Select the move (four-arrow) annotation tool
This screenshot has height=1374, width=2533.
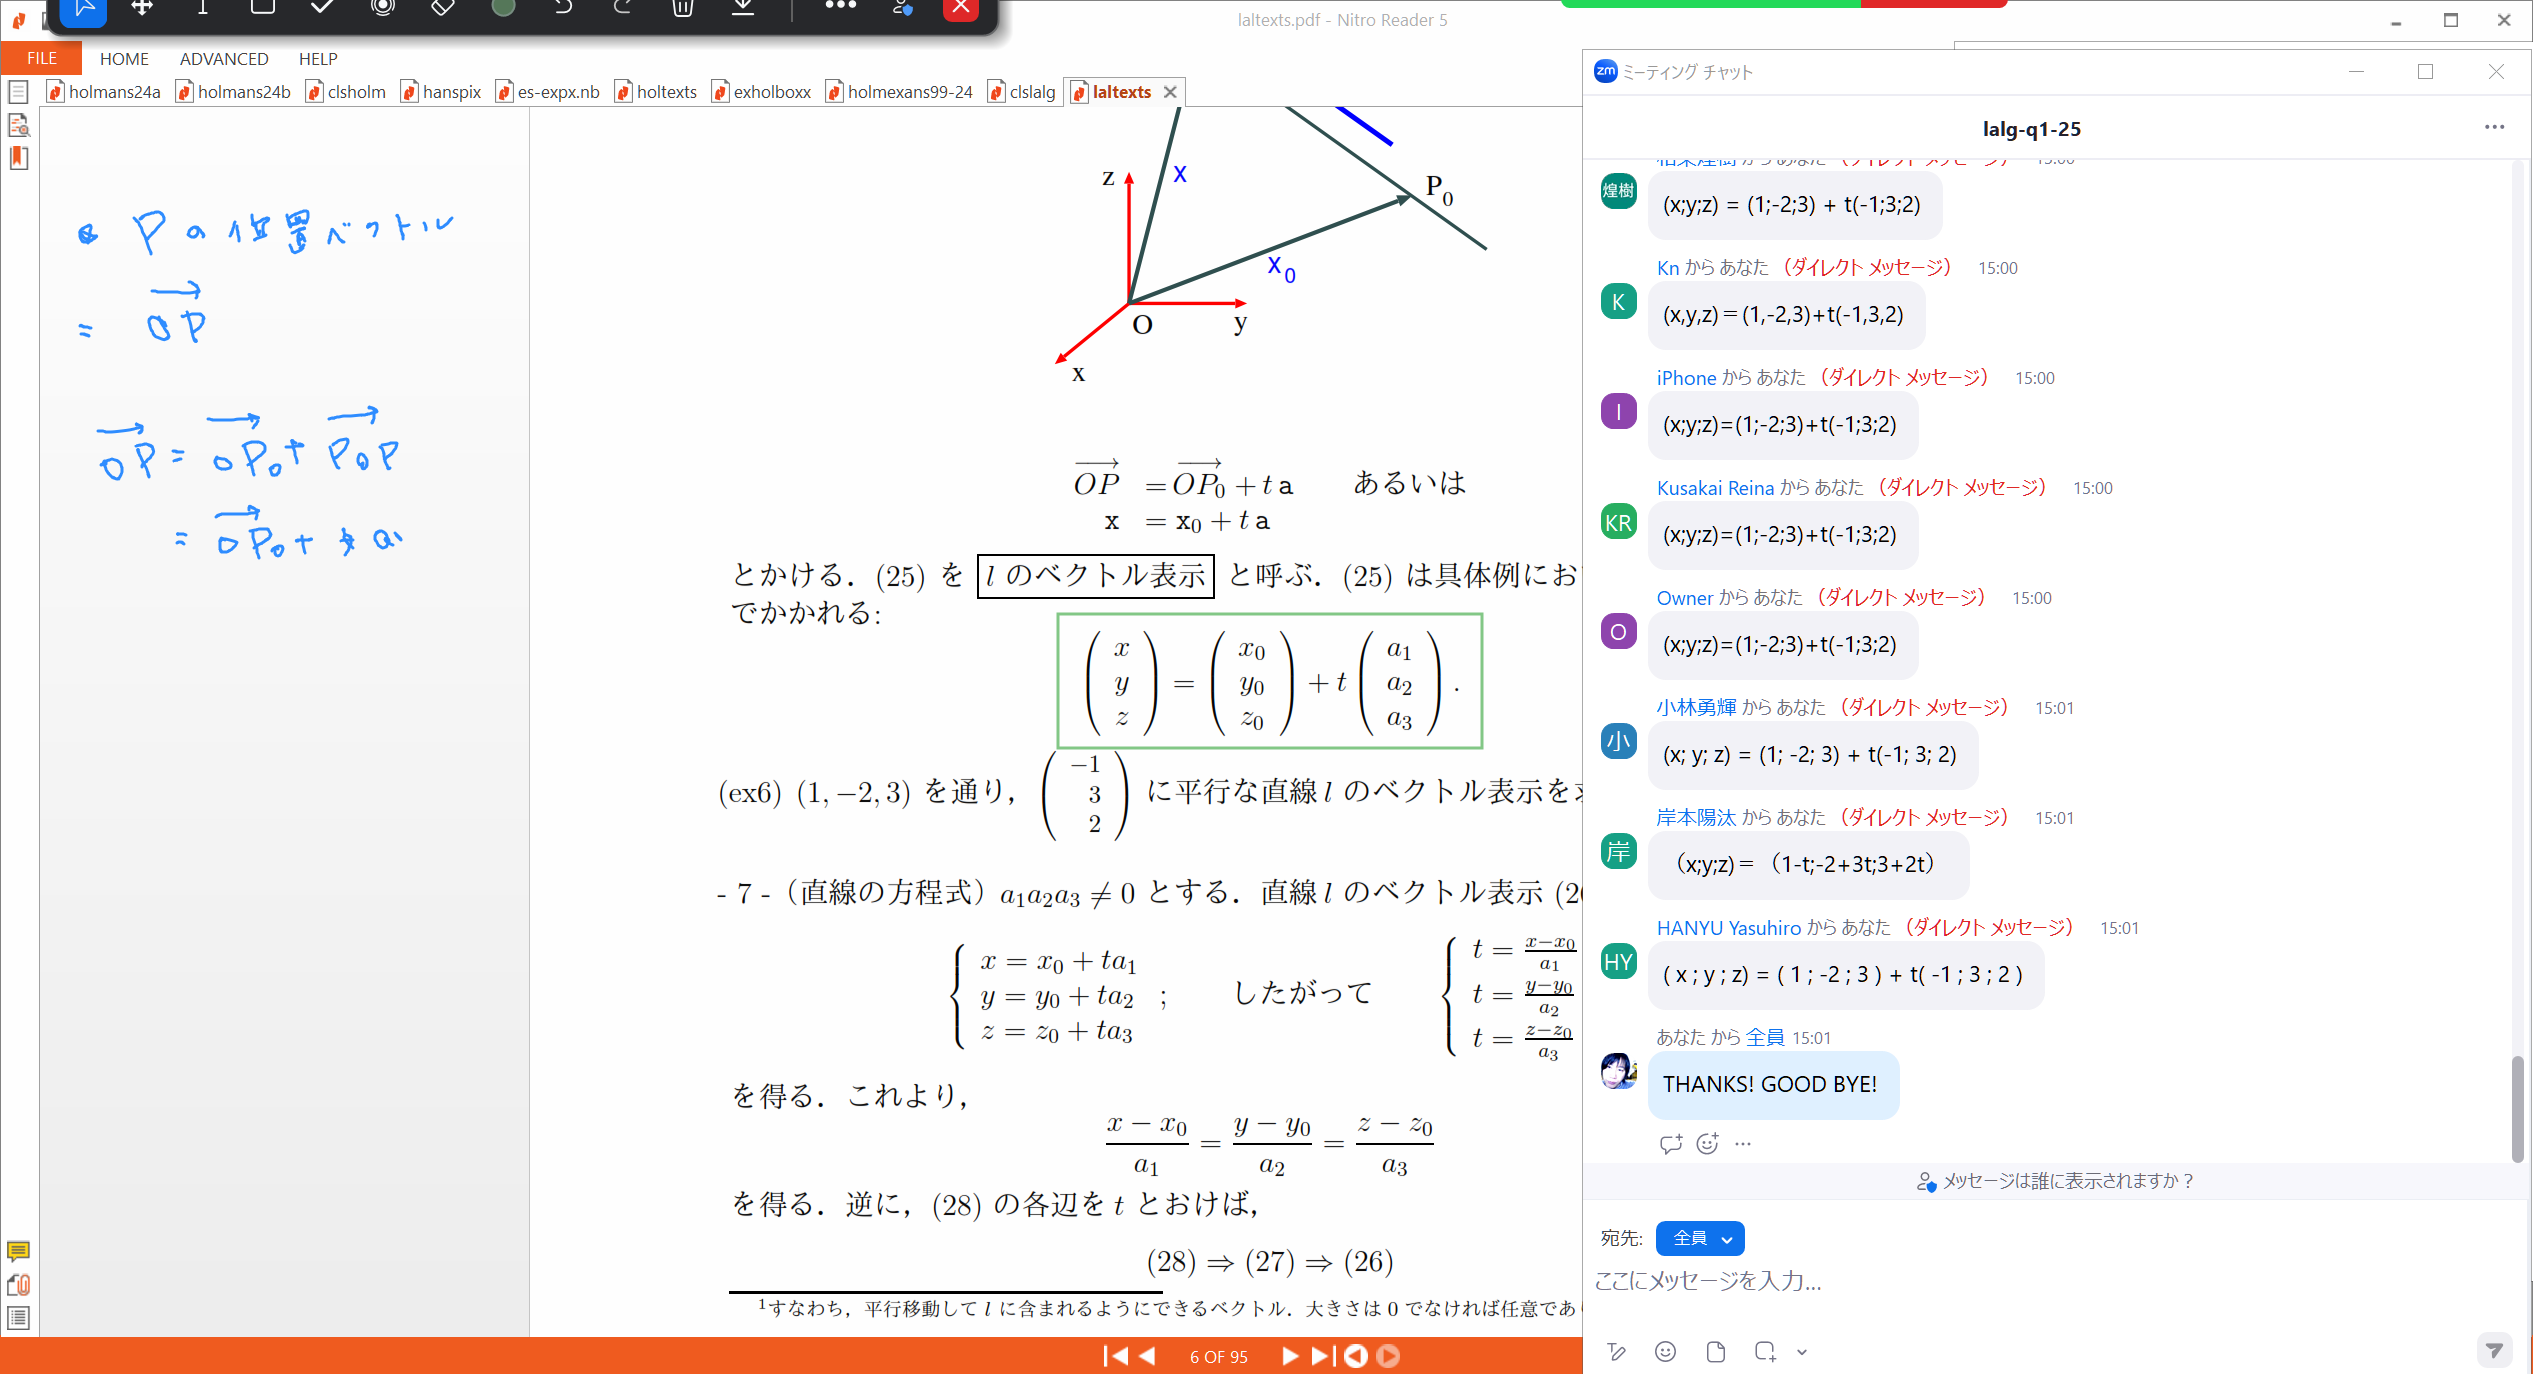(142, 8)
